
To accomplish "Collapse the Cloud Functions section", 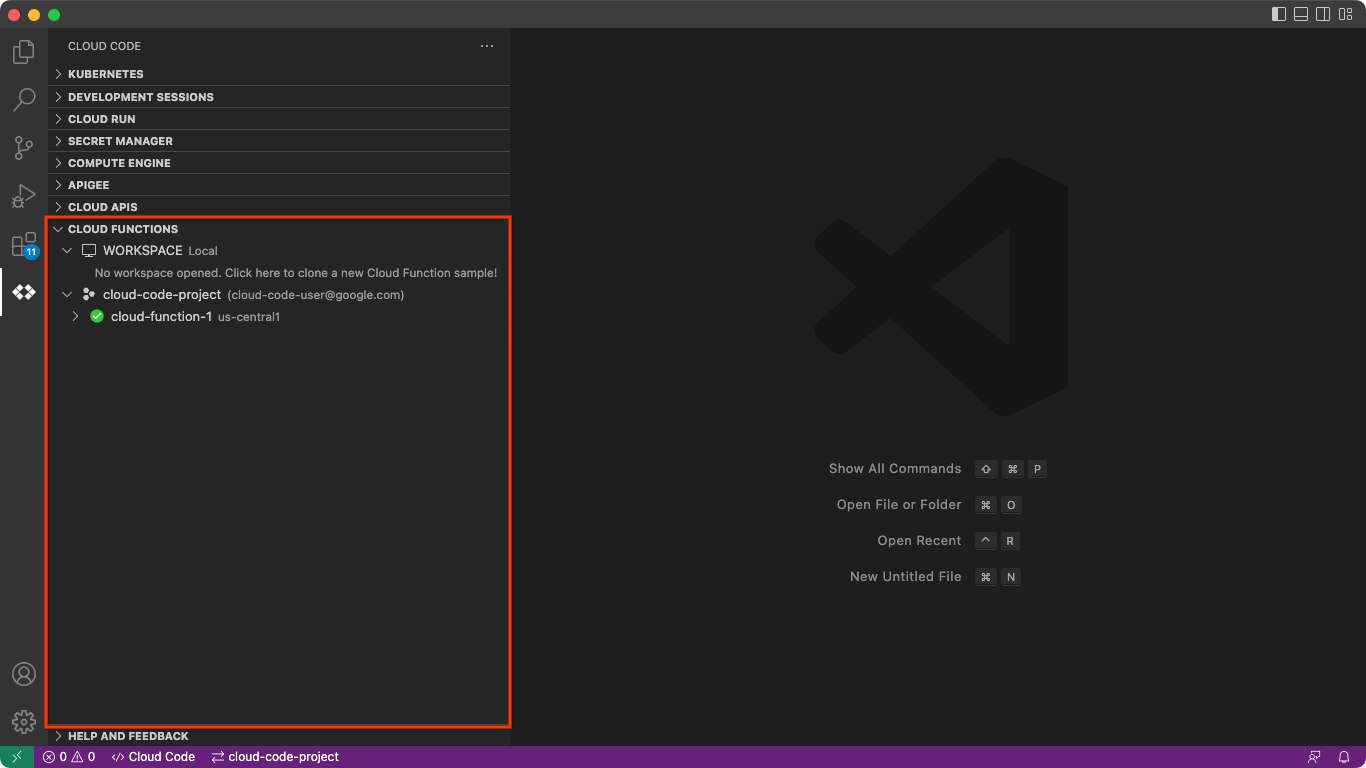I will click(x=279, y=229).
